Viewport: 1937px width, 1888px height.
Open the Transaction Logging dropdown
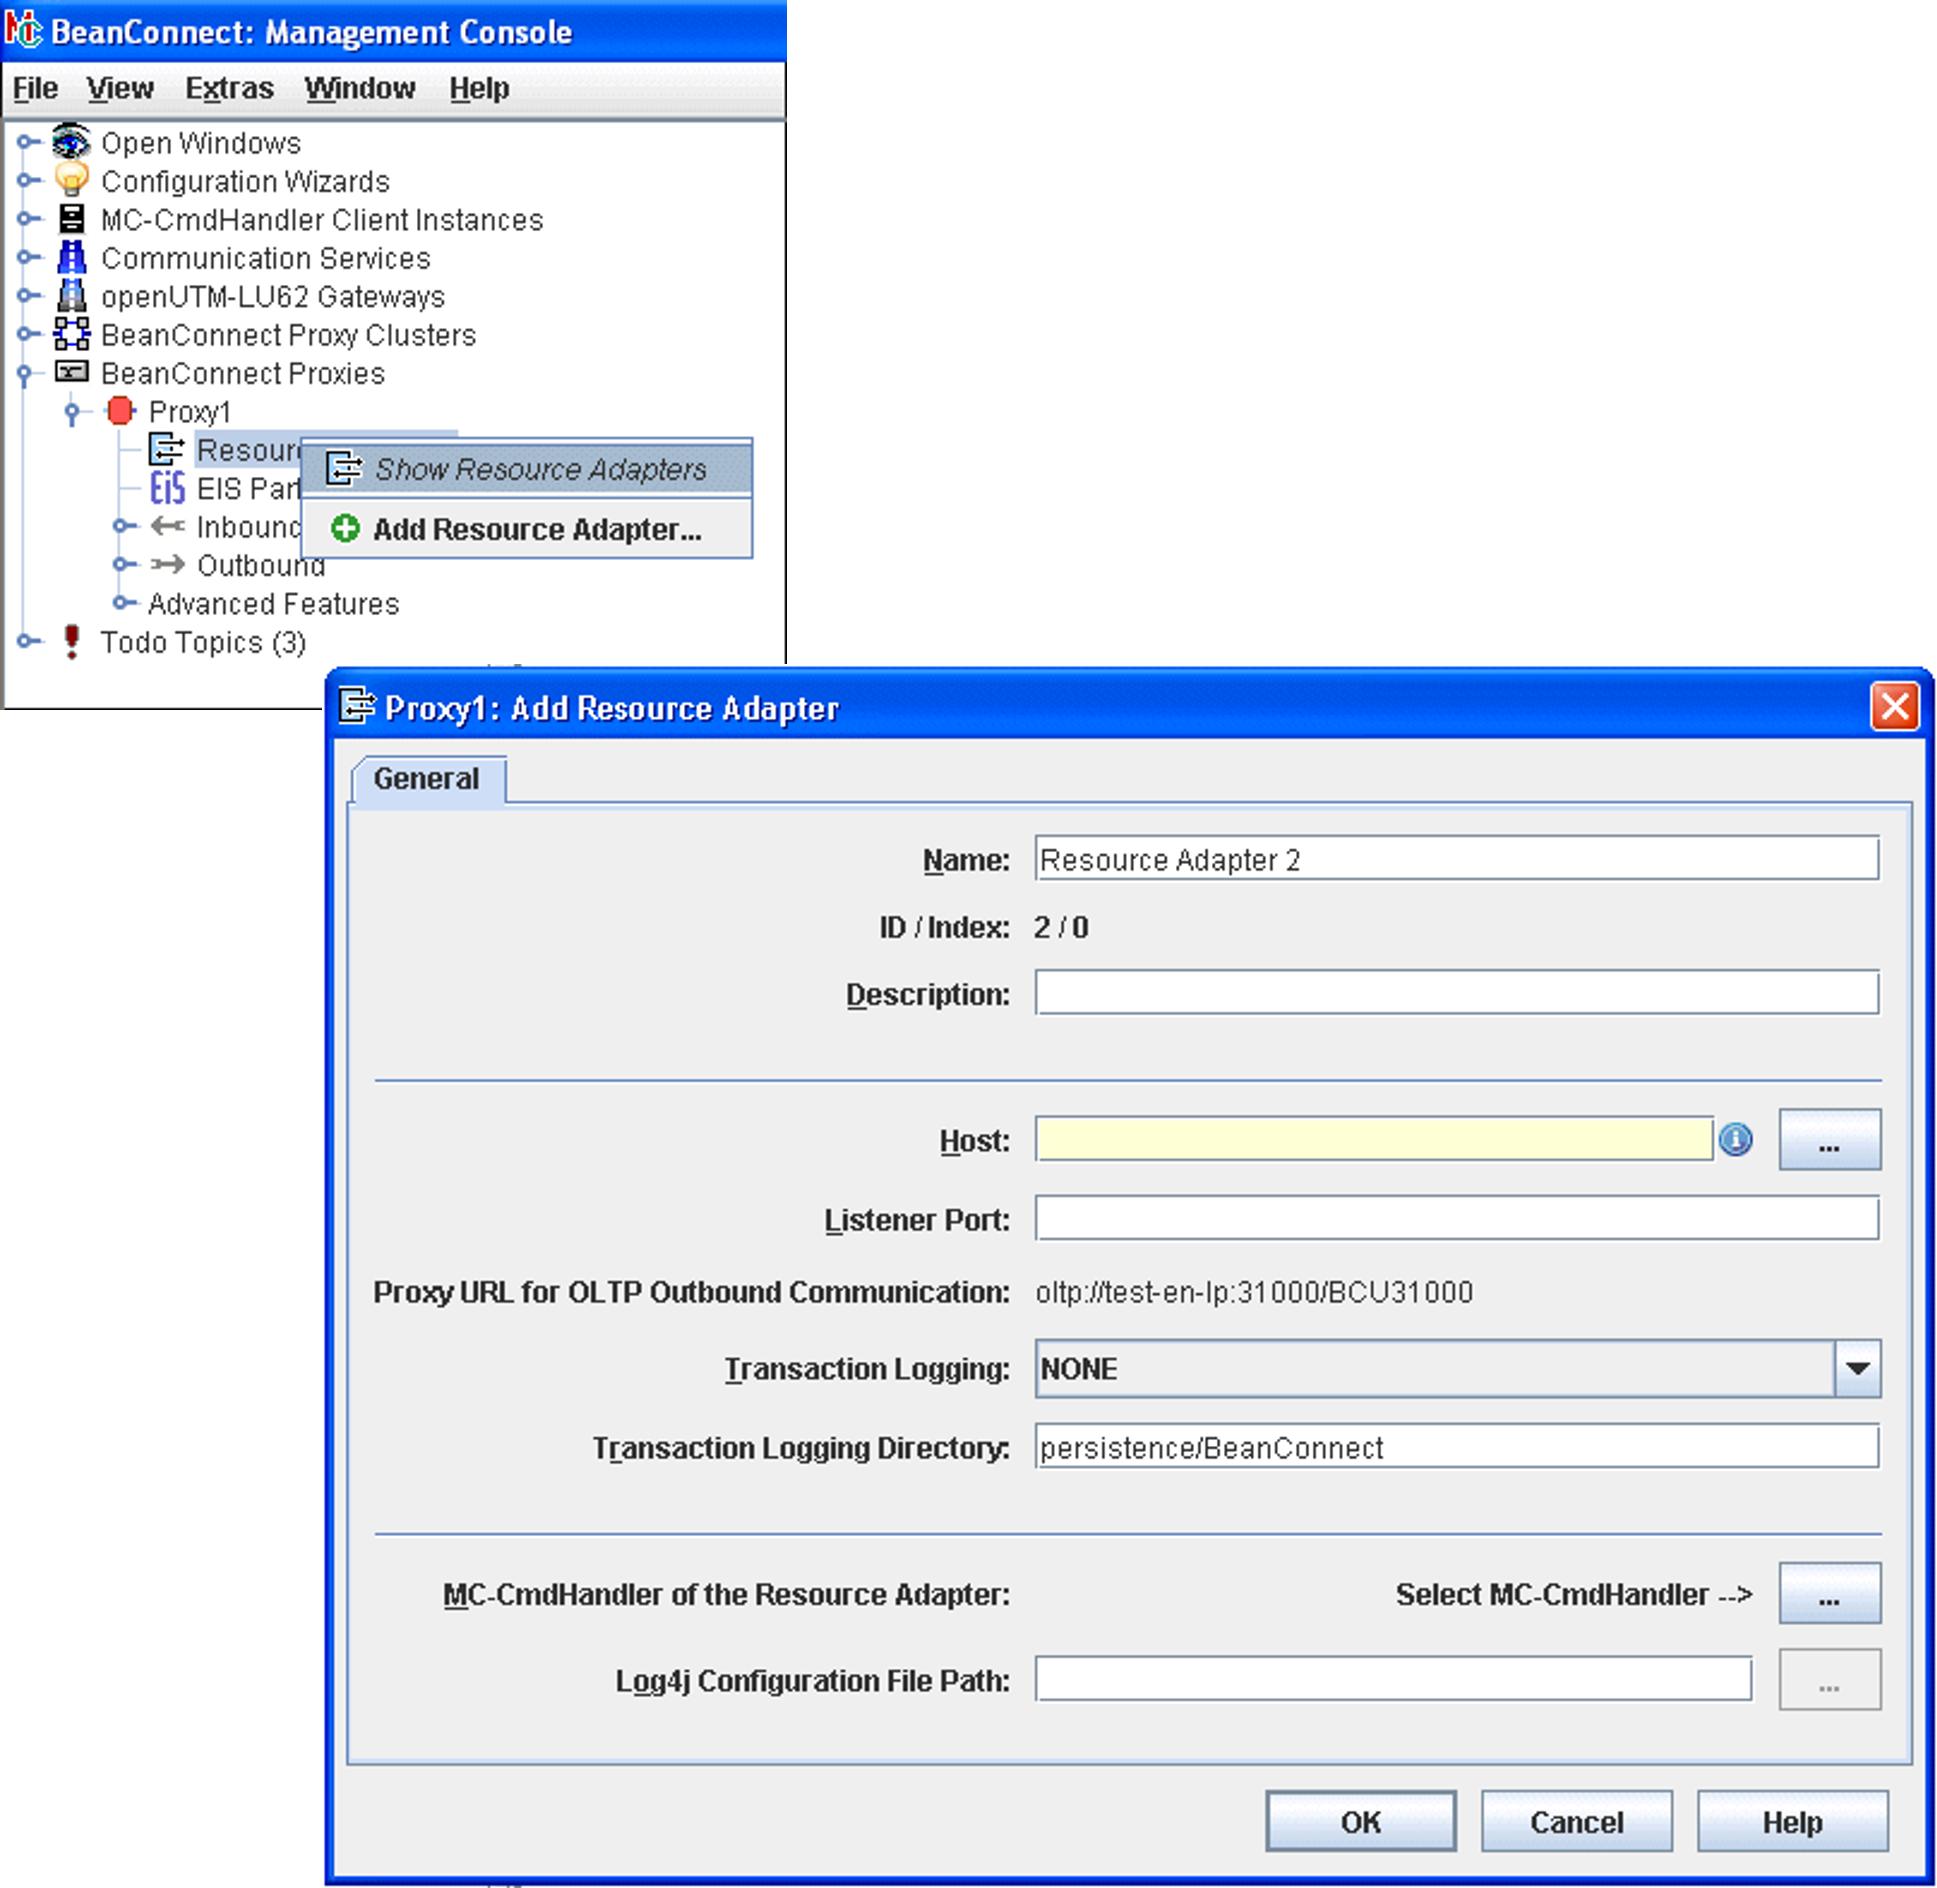1857,1368
